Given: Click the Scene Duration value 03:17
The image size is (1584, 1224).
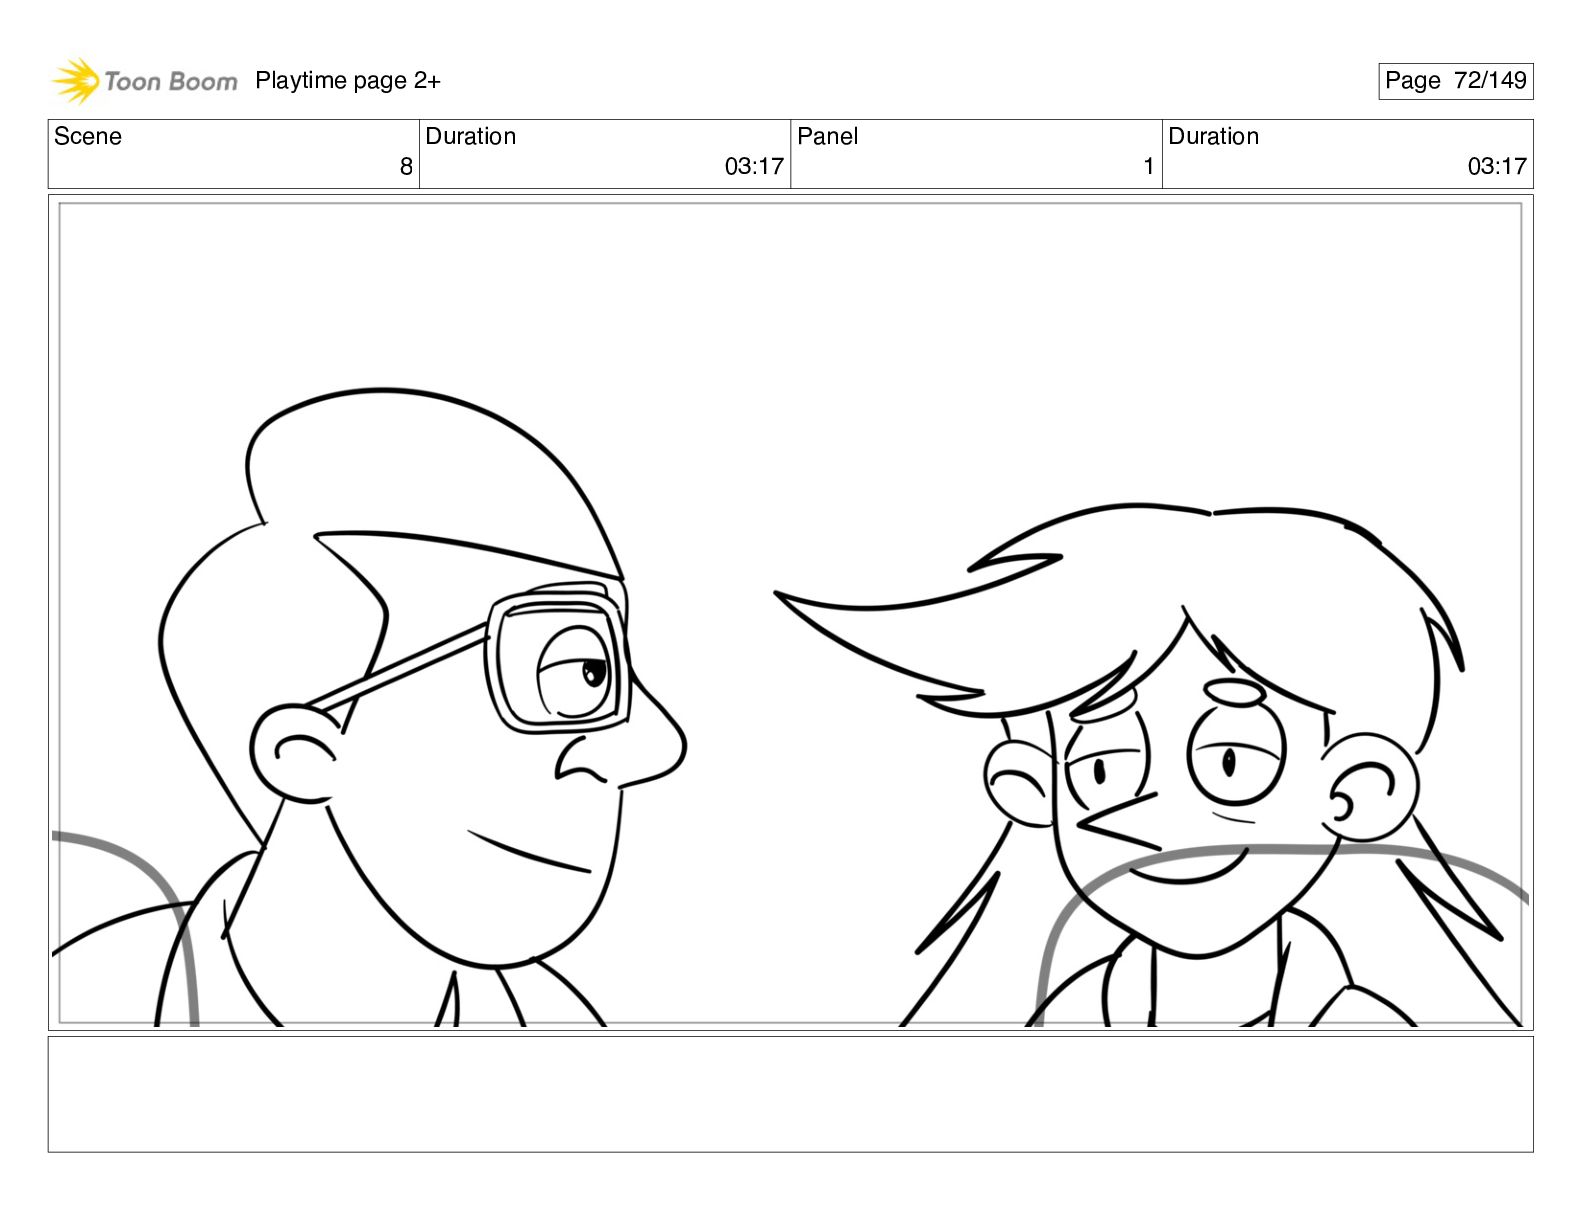Looking at the screenshot, I should click(x=754, y=167).
